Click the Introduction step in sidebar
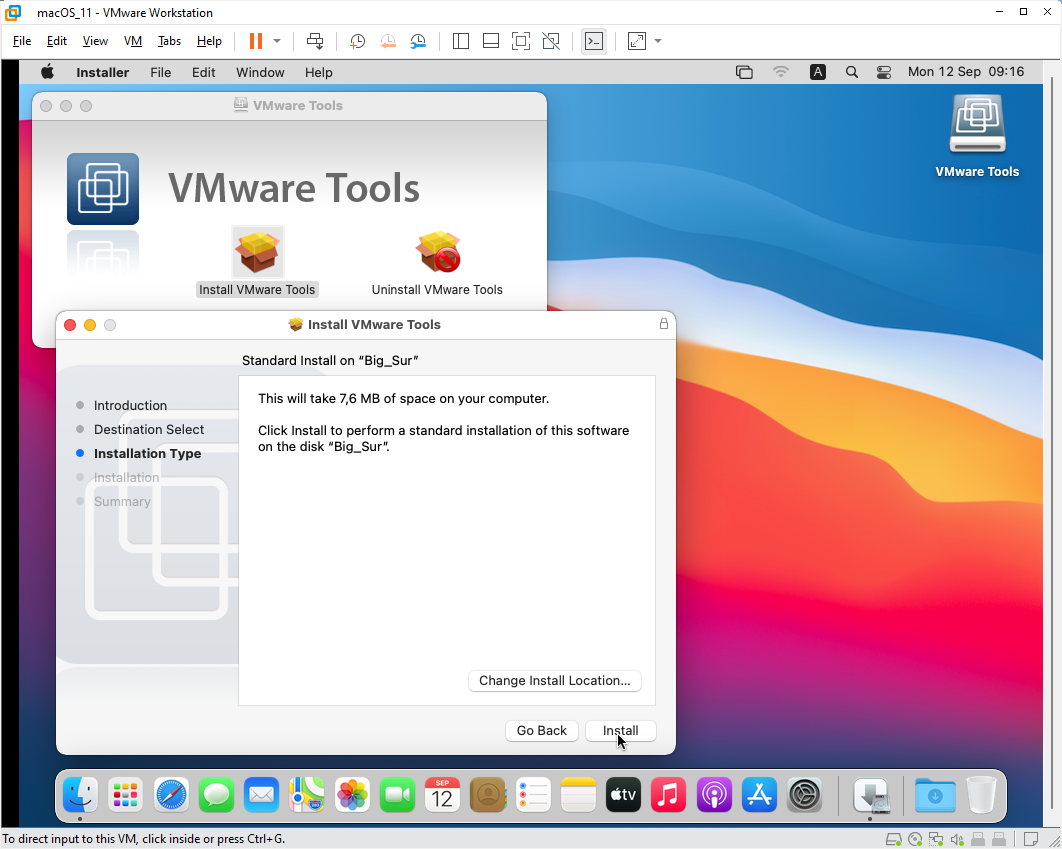 point(130,406)
